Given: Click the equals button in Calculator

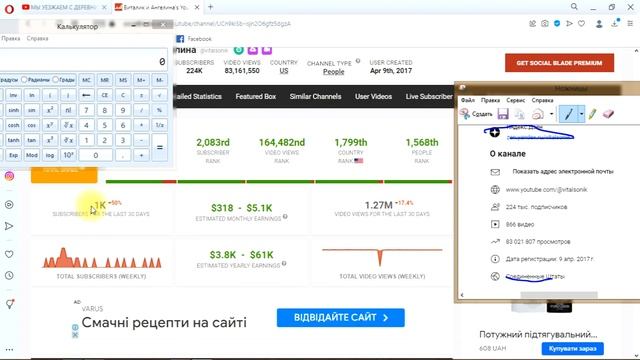Looking at the screenshot, I should coord(160,147).
